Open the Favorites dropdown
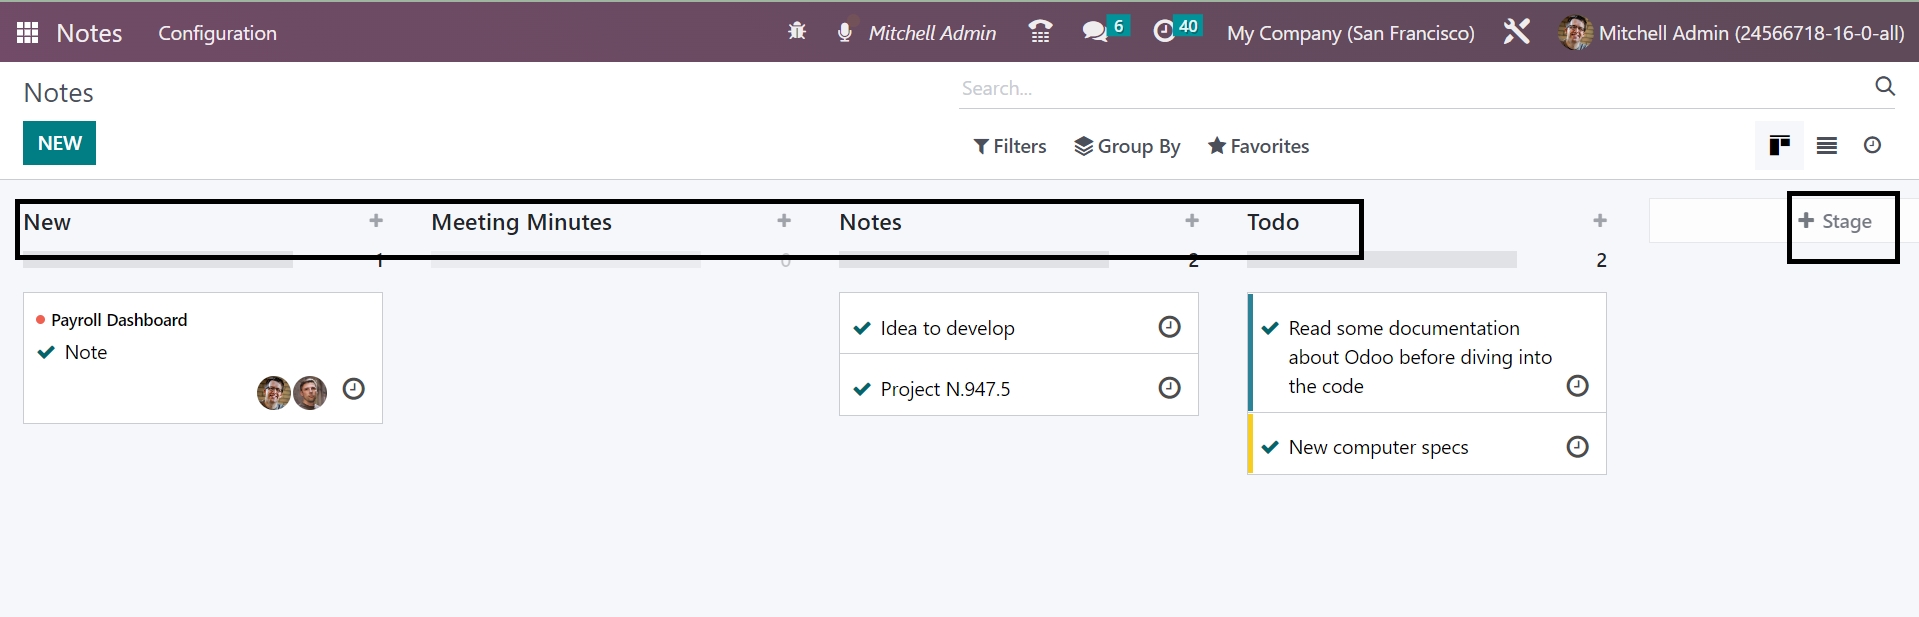The image size is (1919, 617). [x=1258, y=146]
